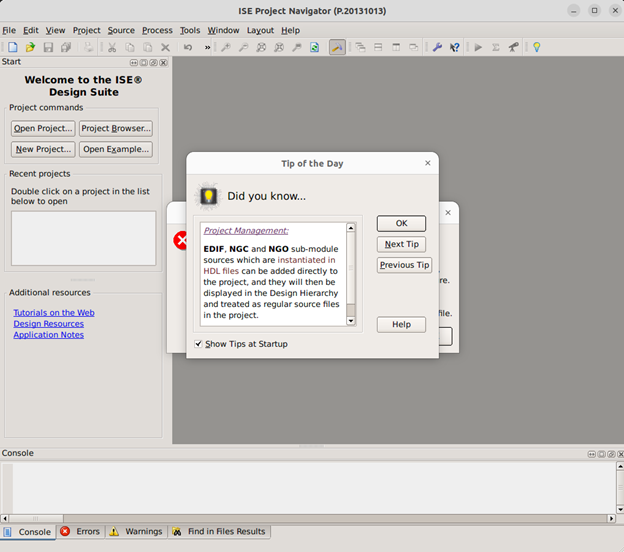Viewport: 624px width, 552px height.
Task: Open the Tools menu
Action: (x=190, y=30)
